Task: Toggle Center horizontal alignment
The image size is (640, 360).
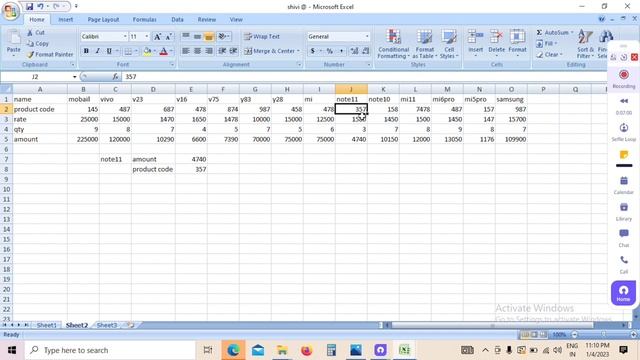Action: [197, 51]
